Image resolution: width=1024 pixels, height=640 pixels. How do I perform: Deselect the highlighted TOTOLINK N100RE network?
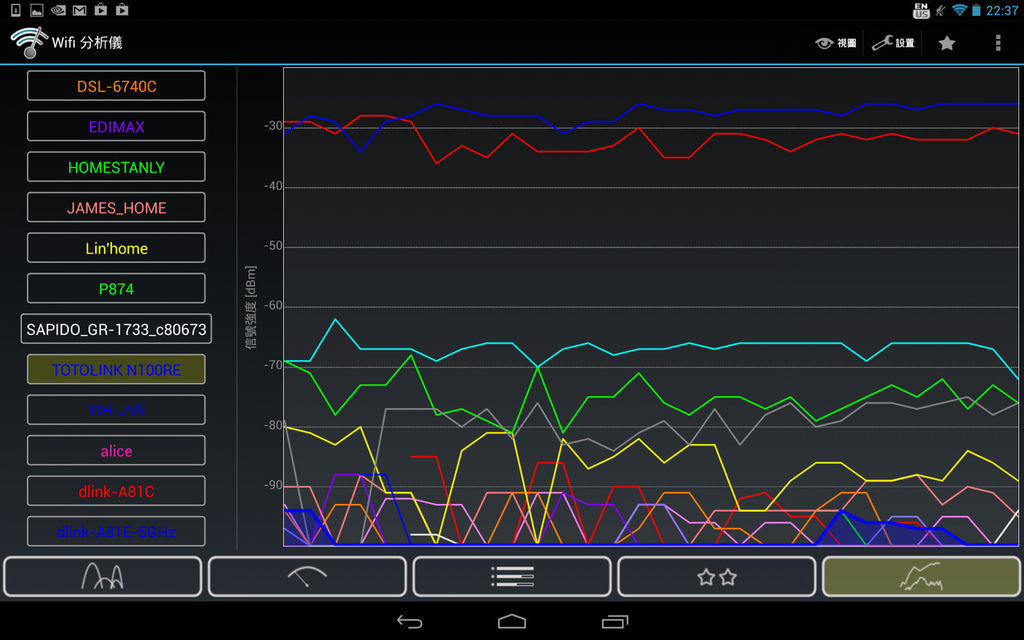click(116, 370)
